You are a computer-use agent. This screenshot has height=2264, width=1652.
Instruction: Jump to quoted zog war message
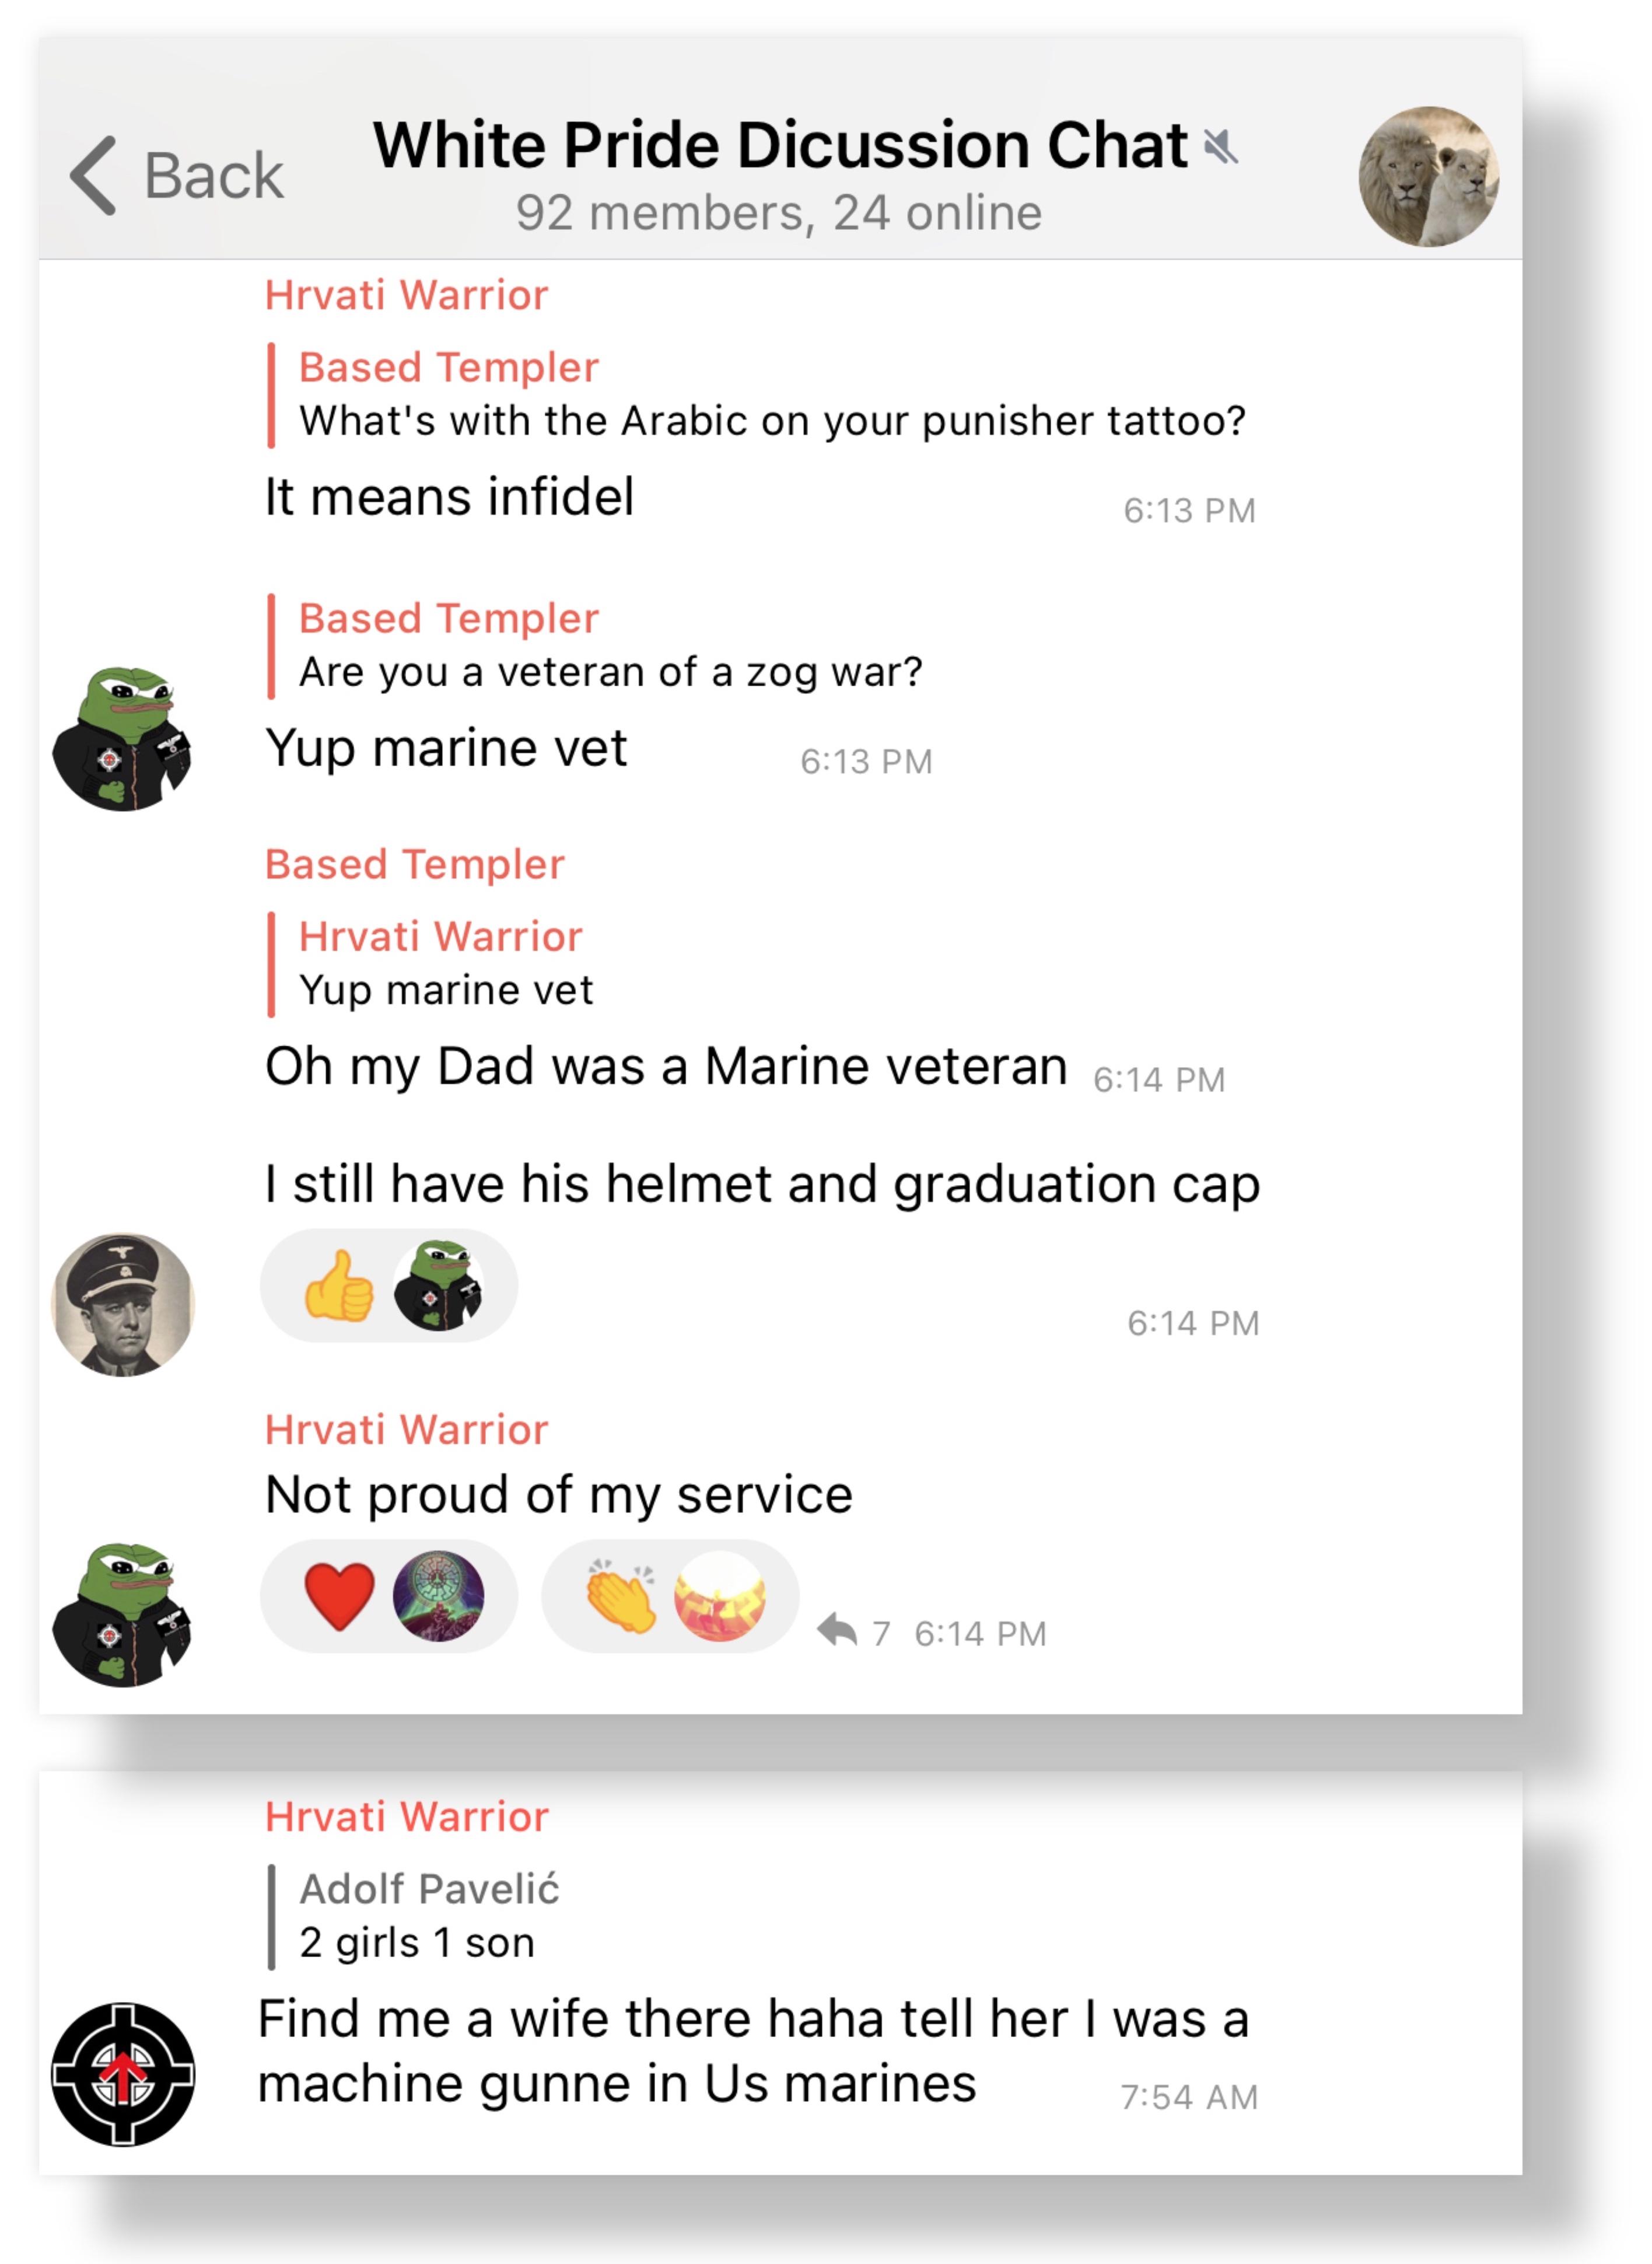tap(596, 646)
